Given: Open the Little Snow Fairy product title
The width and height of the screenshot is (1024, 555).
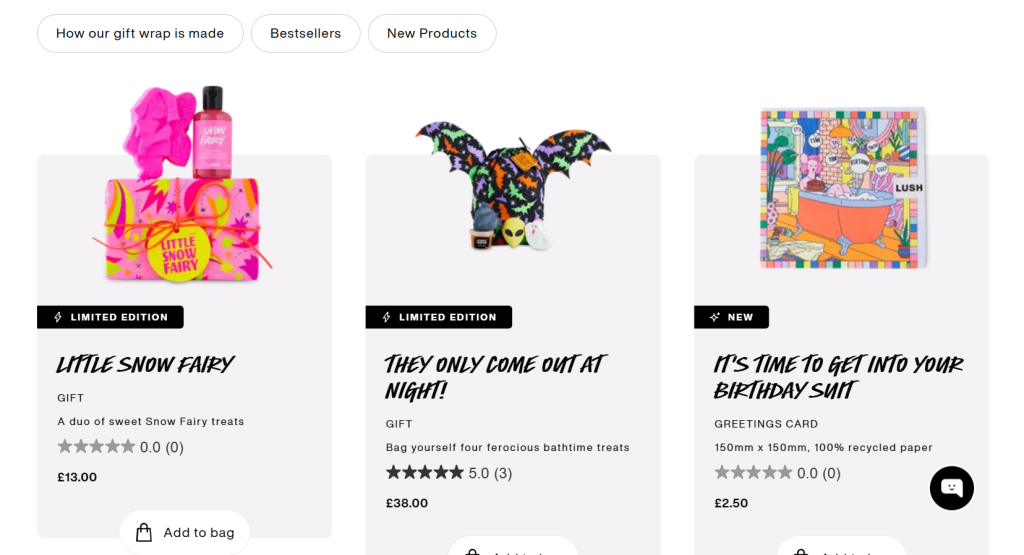Looking at the screenshot, I should click(x=145, y=364).
